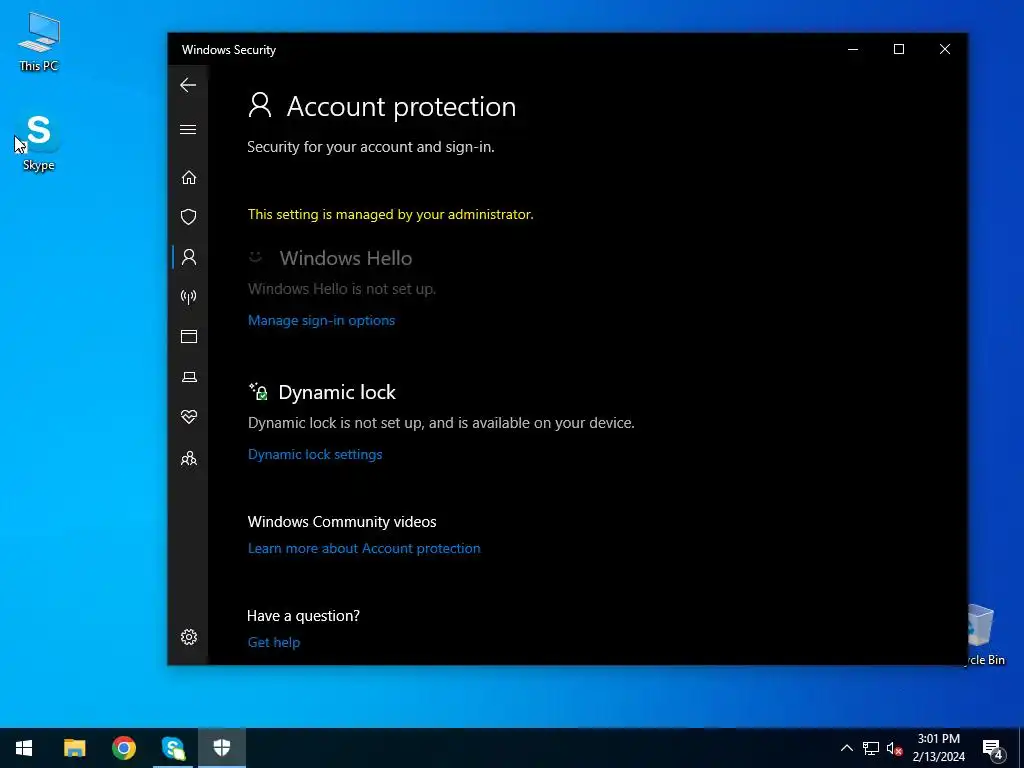Click Windows Security shield taskbar button

(x=222, y=748)
